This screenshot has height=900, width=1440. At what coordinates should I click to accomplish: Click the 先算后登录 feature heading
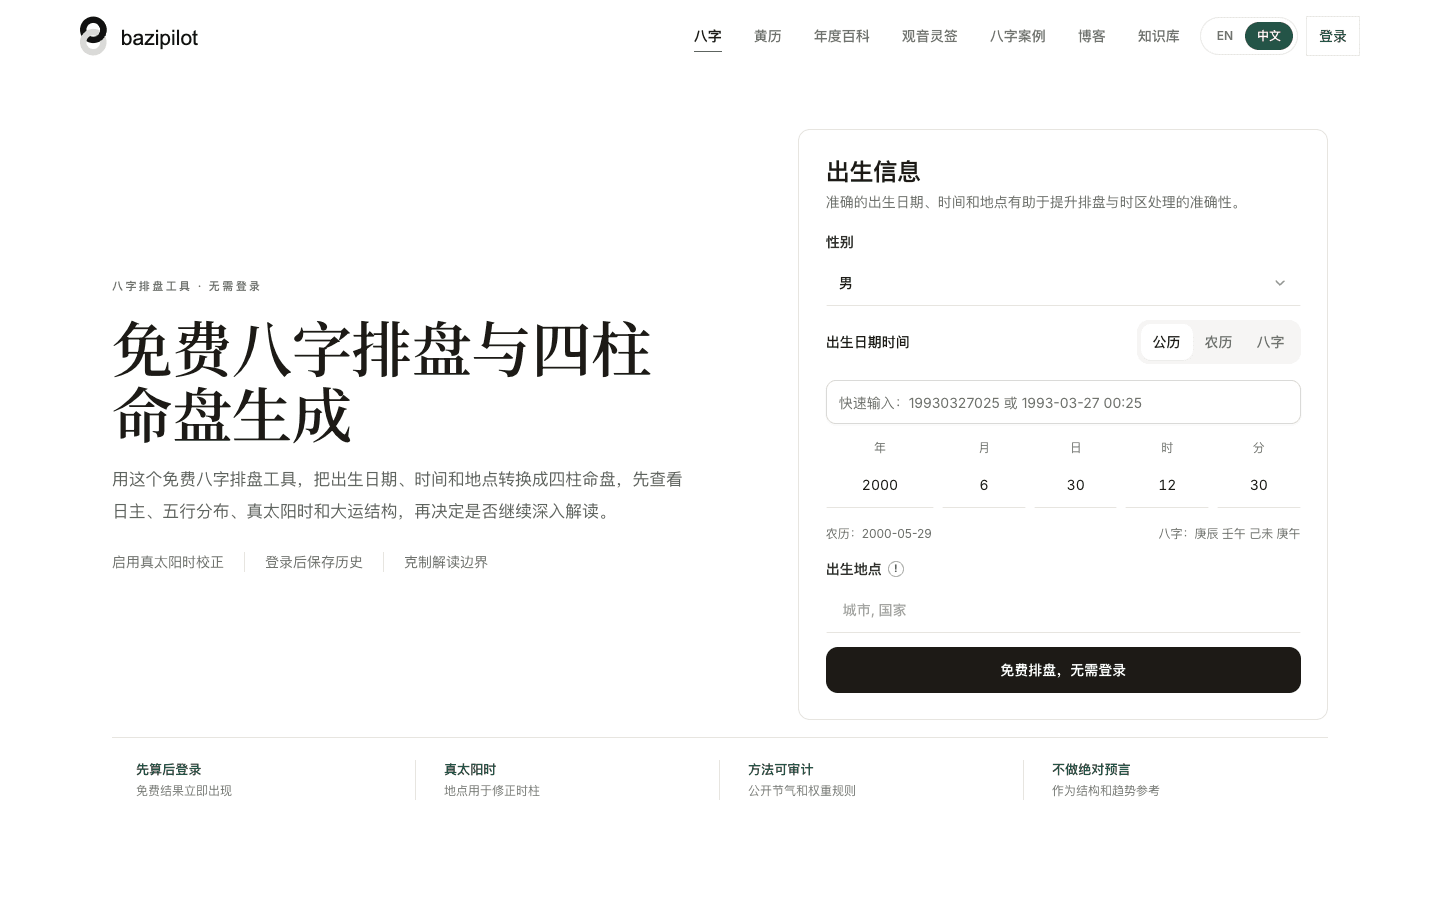click(169, 769)
